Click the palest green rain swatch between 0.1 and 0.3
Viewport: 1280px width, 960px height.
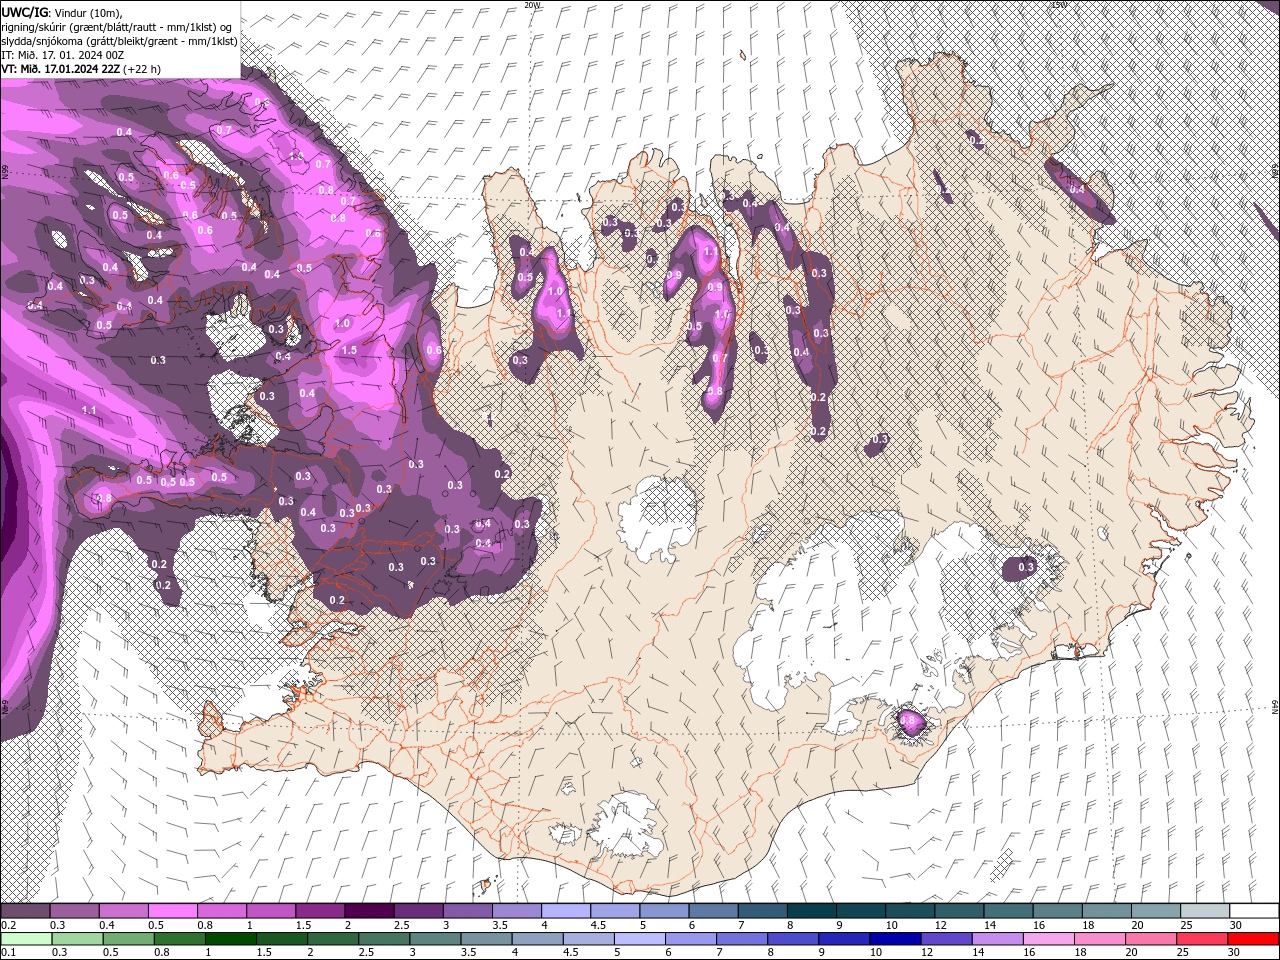(x=25, y=939)
